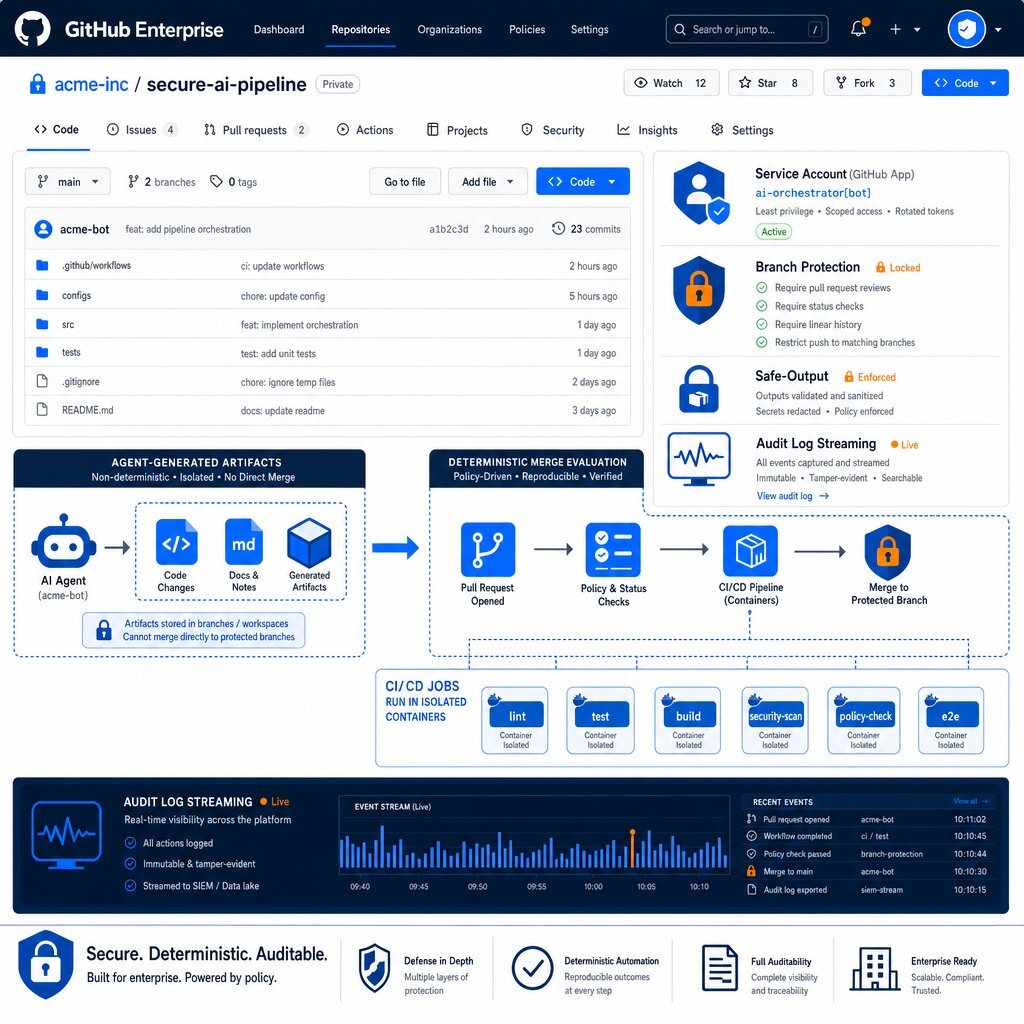This screenshot has height=1024, width=1024.
Task: Switch to the Pull requests tab
Action: point(256,130)
